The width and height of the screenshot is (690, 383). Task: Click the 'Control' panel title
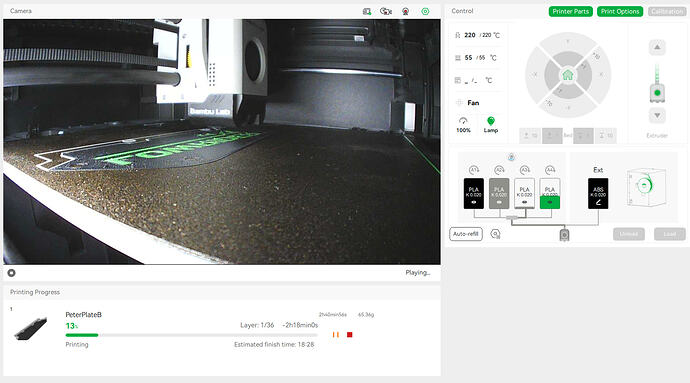tap(462, 11)
